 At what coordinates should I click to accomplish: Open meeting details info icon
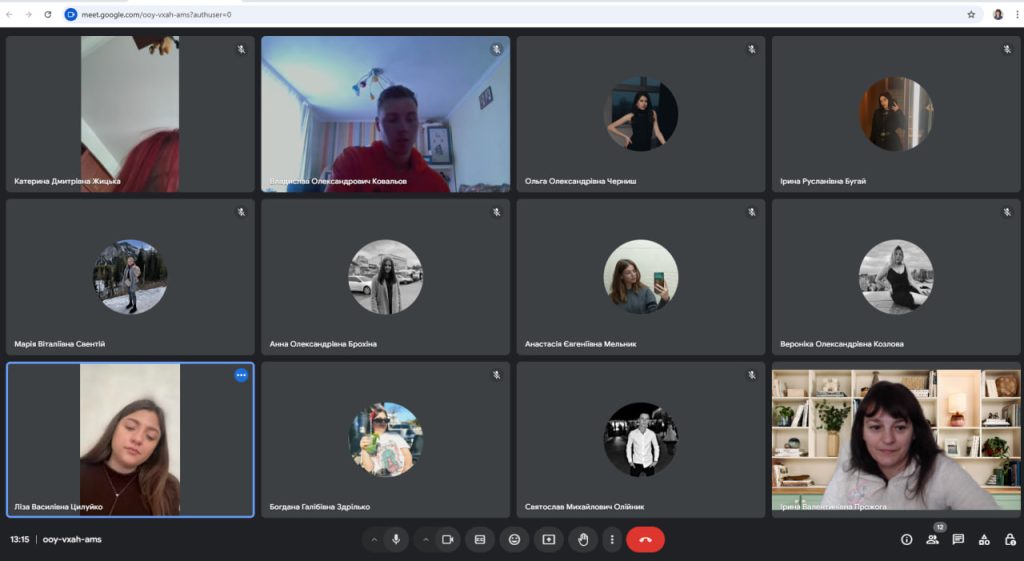point(907,539)
